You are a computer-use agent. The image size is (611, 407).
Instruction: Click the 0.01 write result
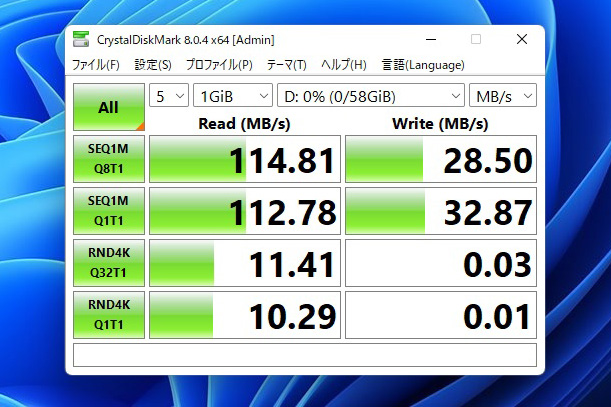tap(441, 315)
